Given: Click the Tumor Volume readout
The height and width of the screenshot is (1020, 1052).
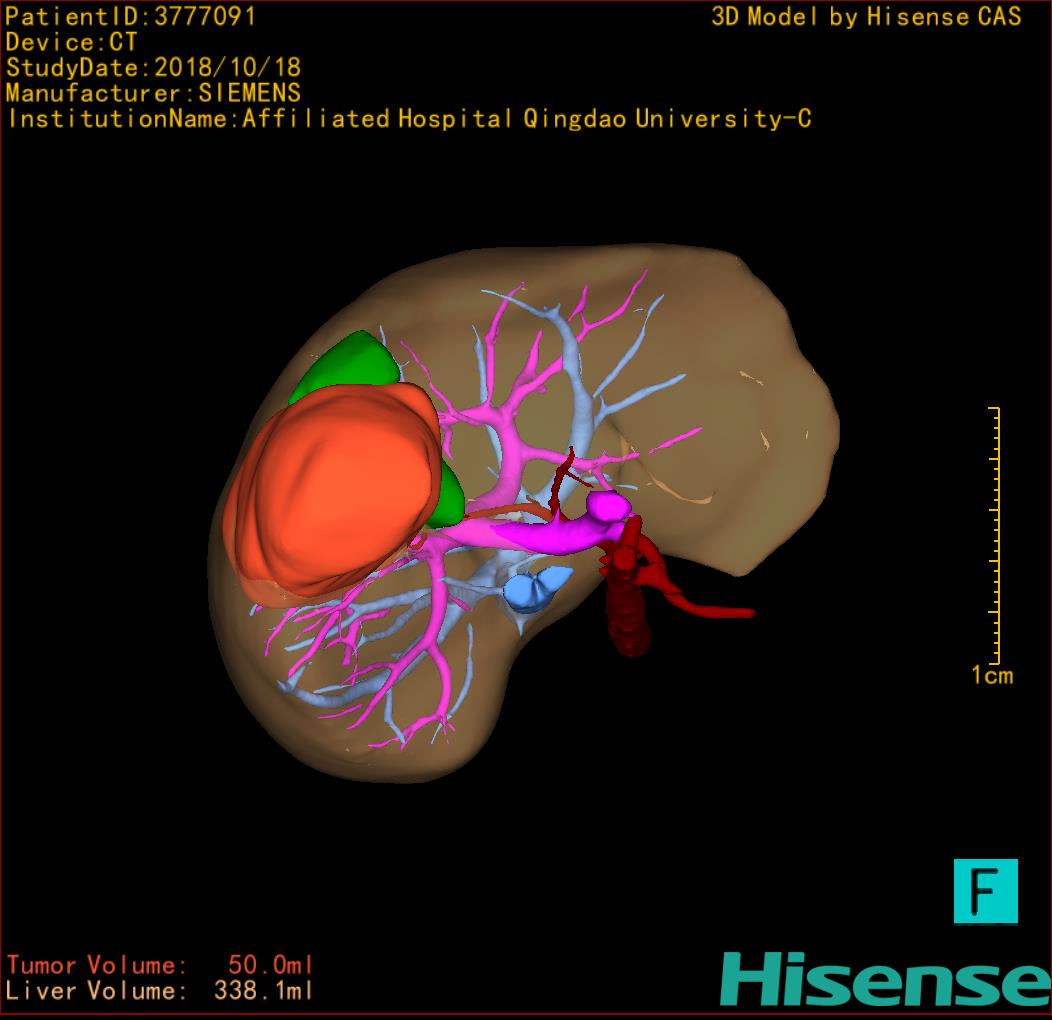Looking at the screenshot, I should [x=160, y=966].
